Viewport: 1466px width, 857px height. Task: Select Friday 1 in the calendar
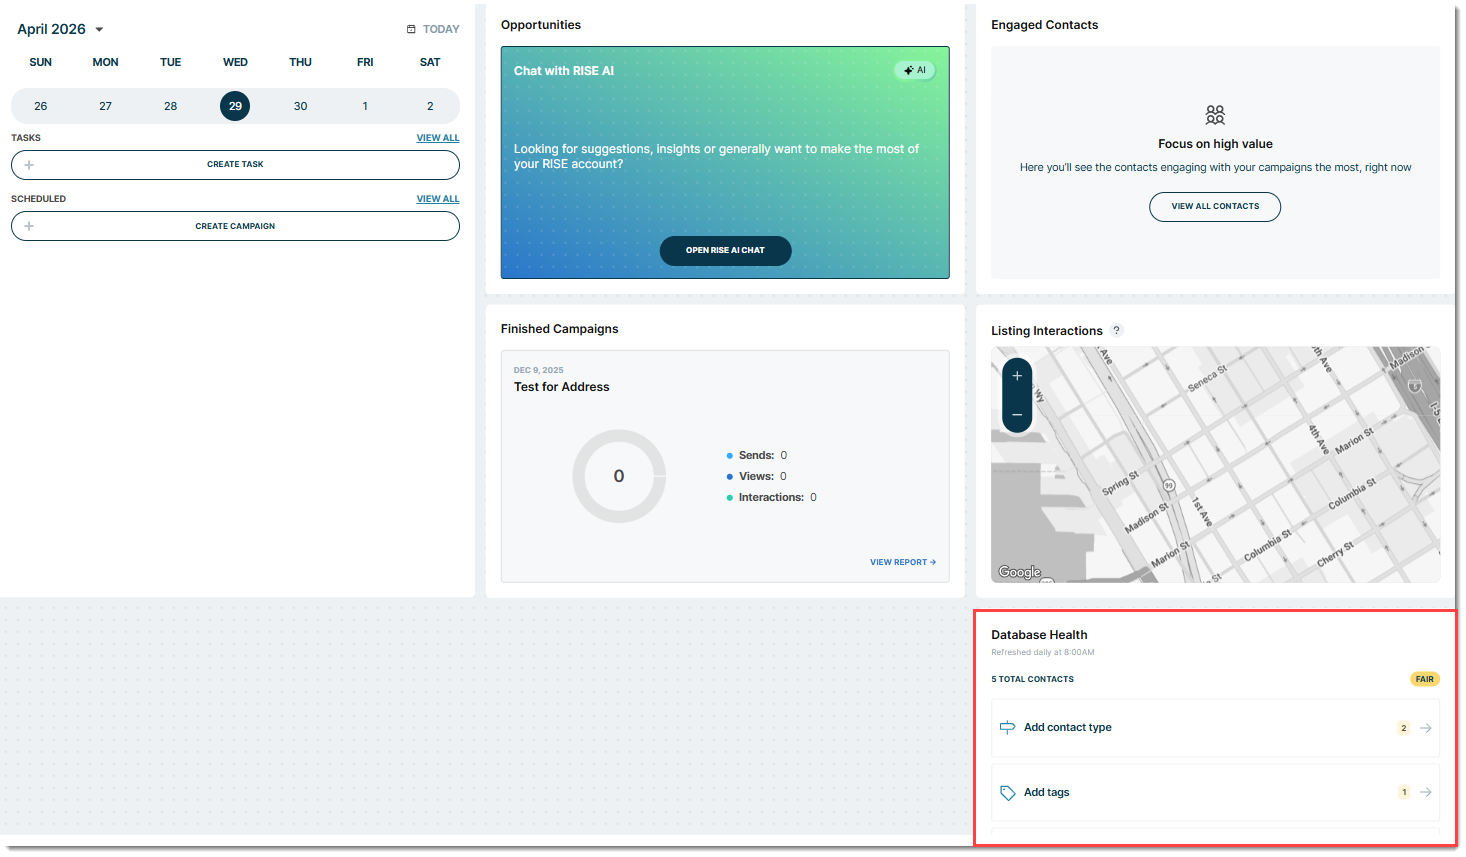pyautogui.click(x=365, y=106)
